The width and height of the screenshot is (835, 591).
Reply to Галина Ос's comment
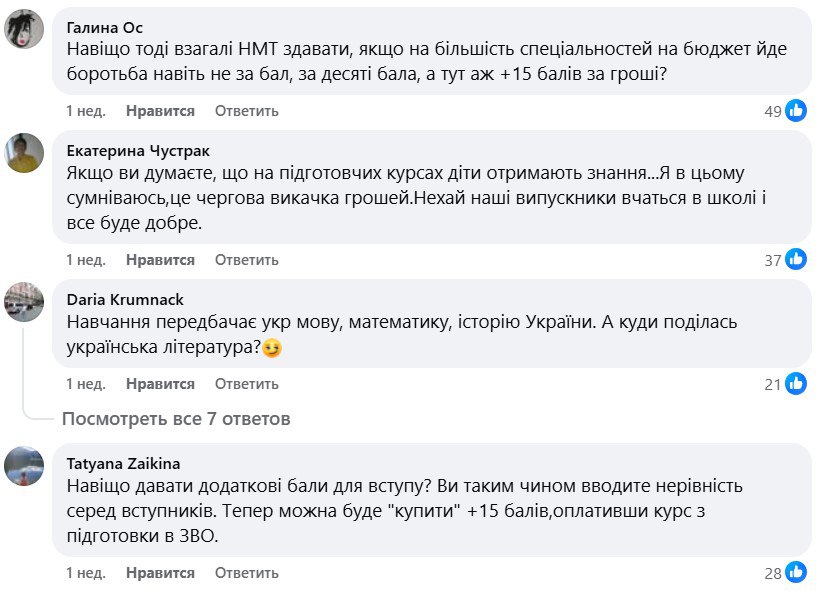click(246, 111)
